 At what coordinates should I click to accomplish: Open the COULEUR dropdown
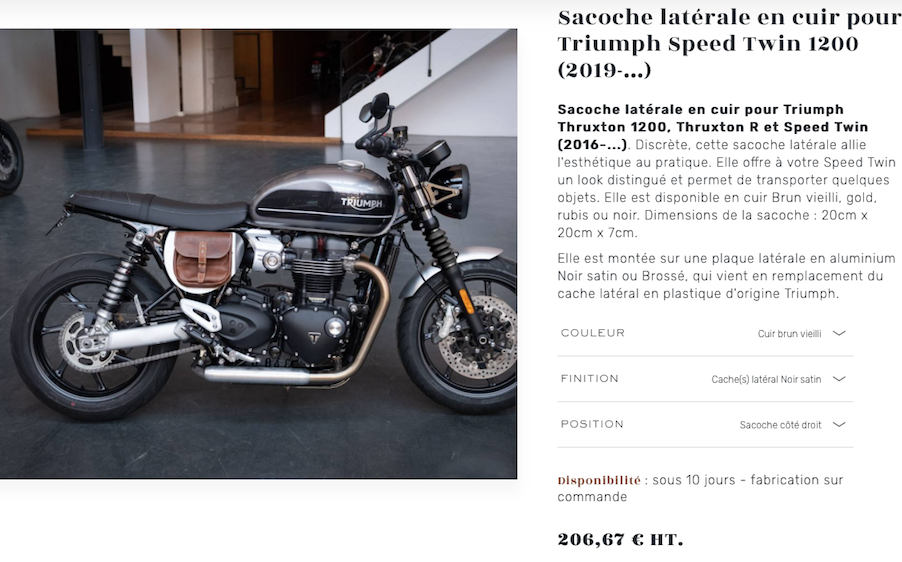click(x=705, y=333)
